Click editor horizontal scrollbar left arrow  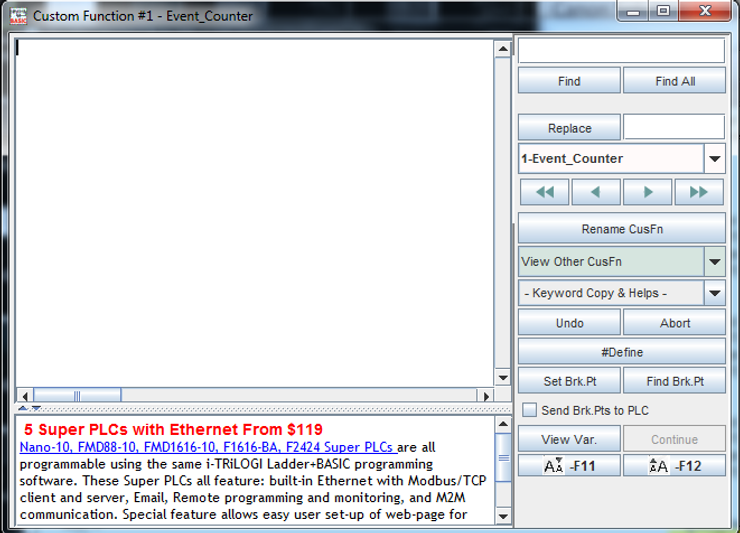(25, 396)
